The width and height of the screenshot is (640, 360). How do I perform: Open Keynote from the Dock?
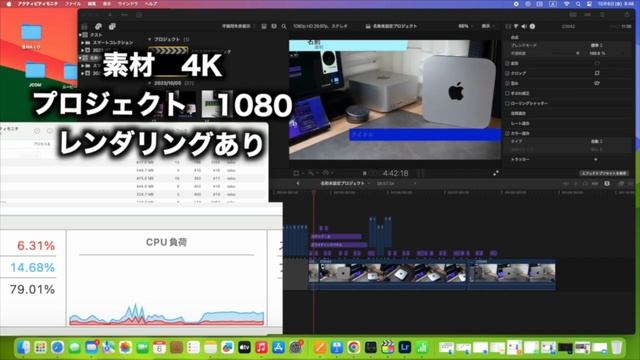(337, 347)
